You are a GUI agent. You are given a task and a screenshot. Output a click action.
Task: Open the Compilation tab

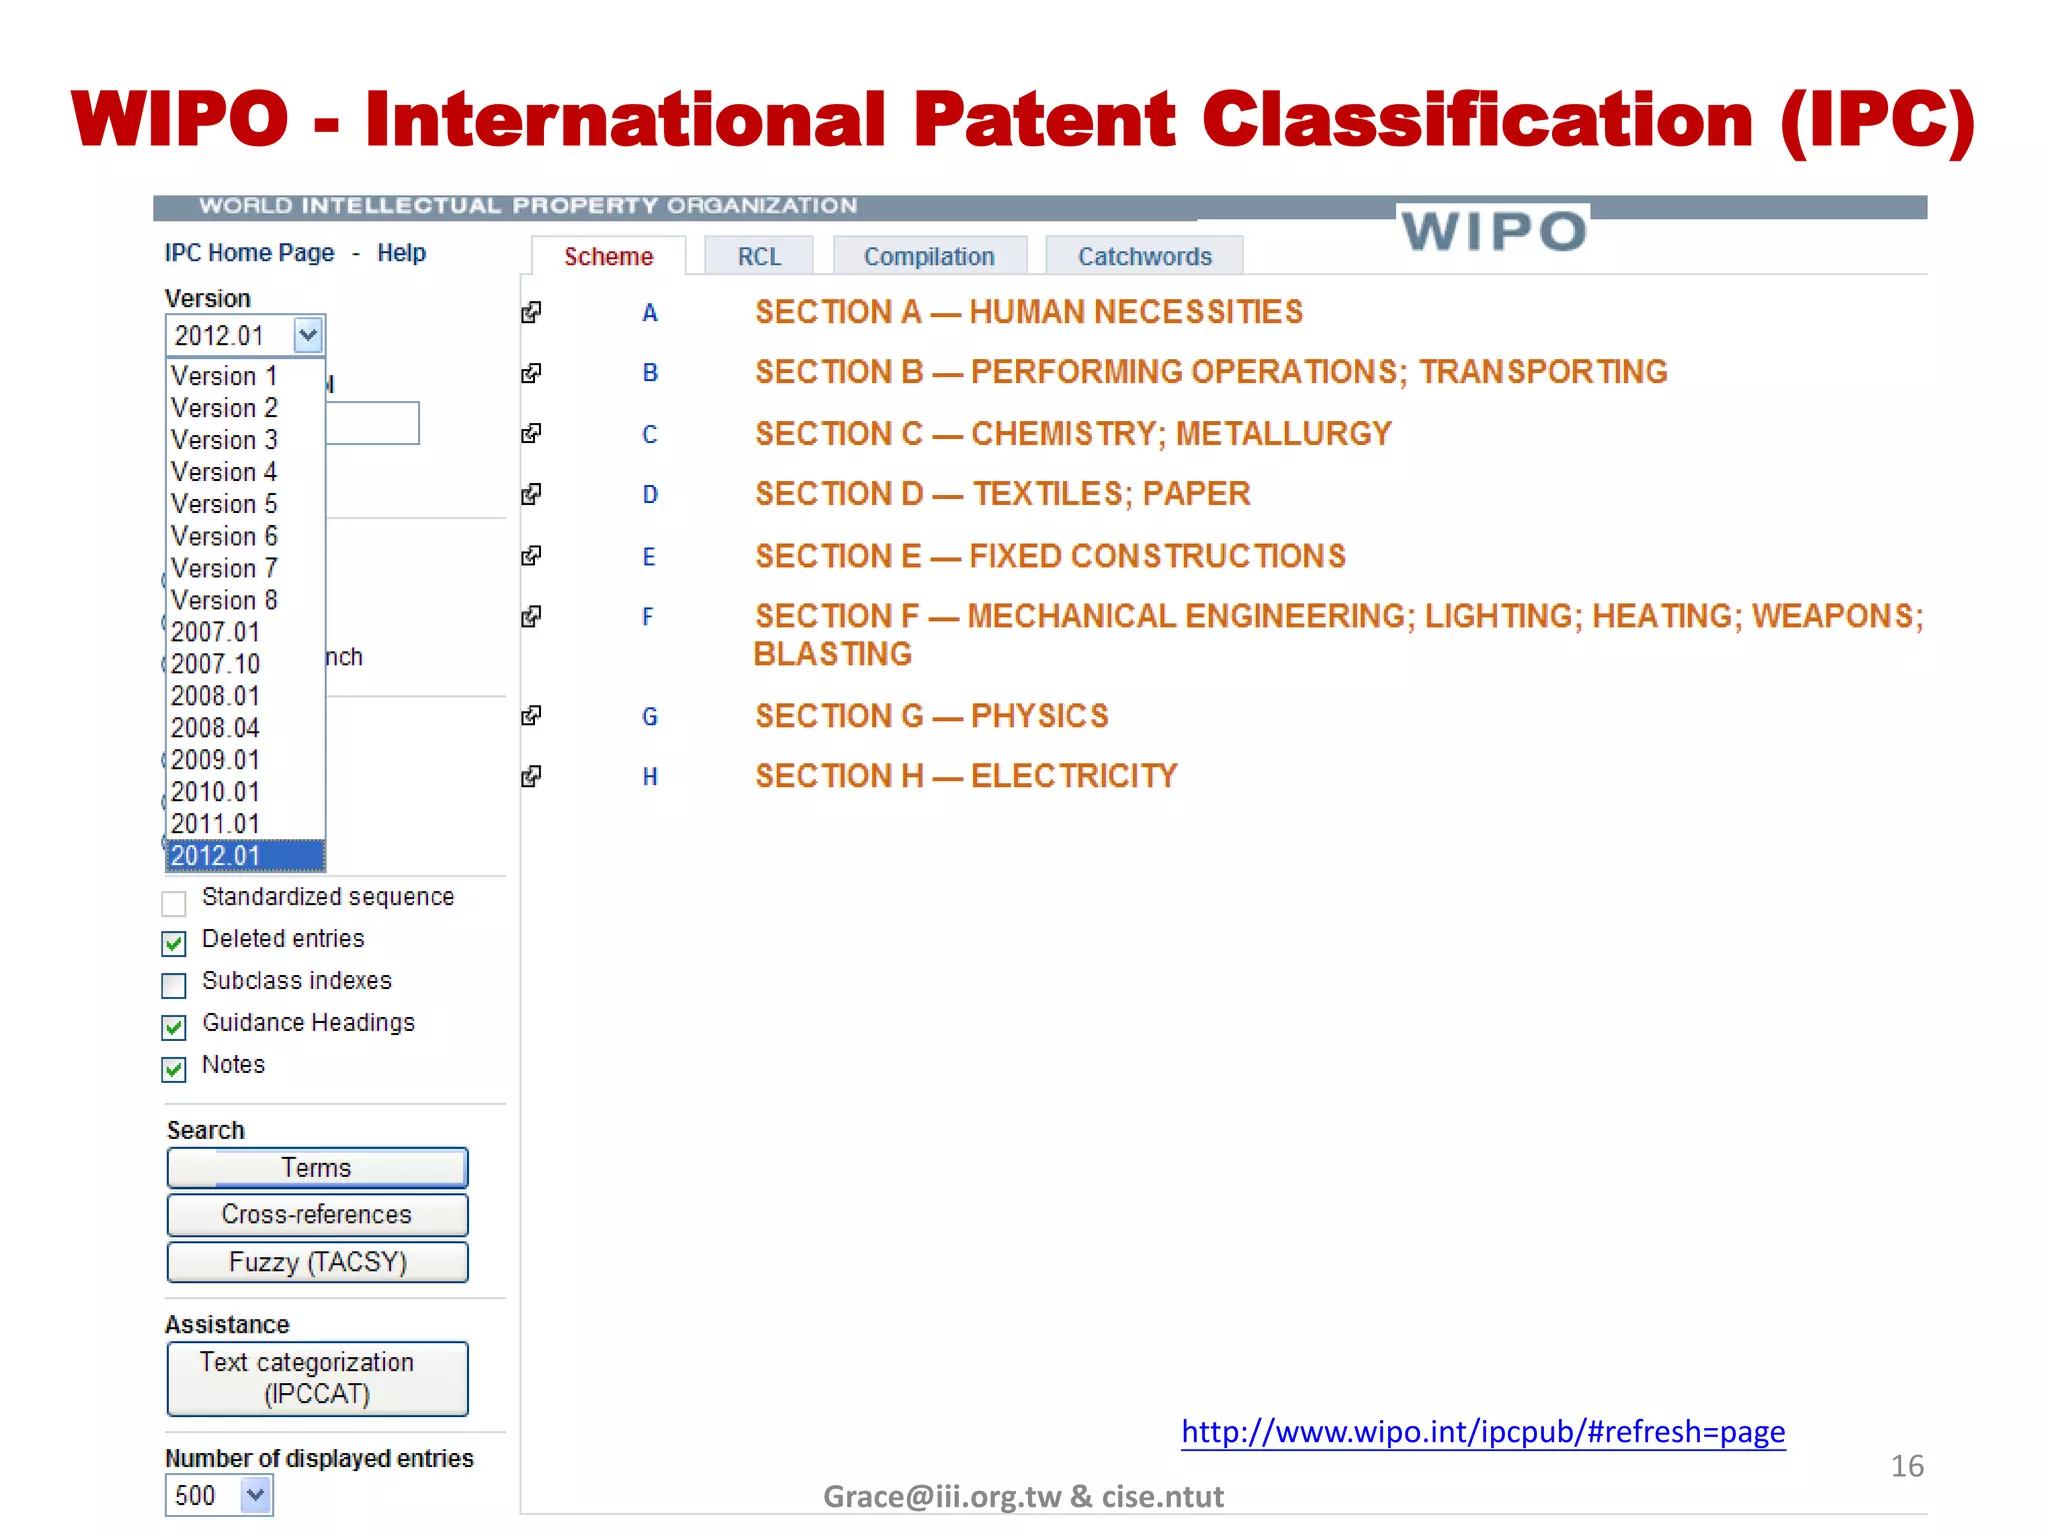(x=929, y=256)
